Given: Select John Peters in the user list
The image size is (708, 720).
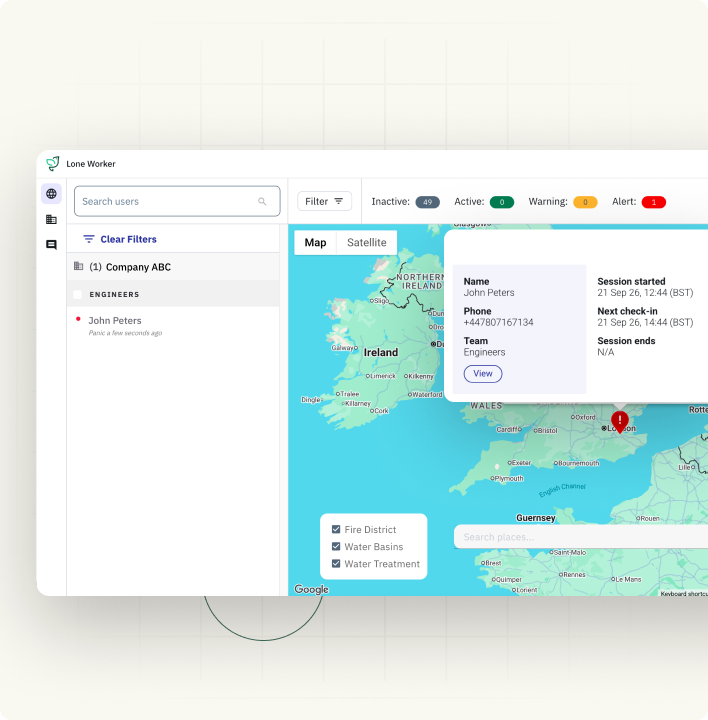Looking at the screenshot, I should pos(115,321).
